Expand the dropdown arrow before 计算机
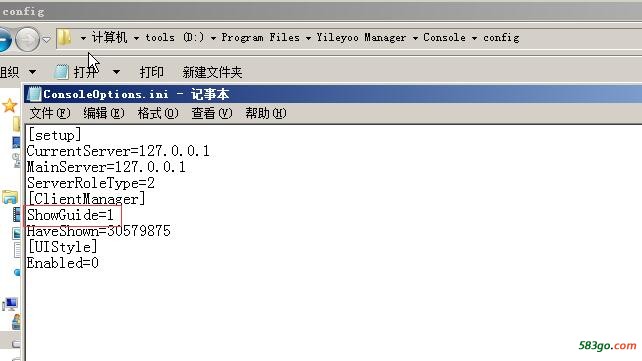The height and width of the screenshot is (361, 642). click(83, 38)
